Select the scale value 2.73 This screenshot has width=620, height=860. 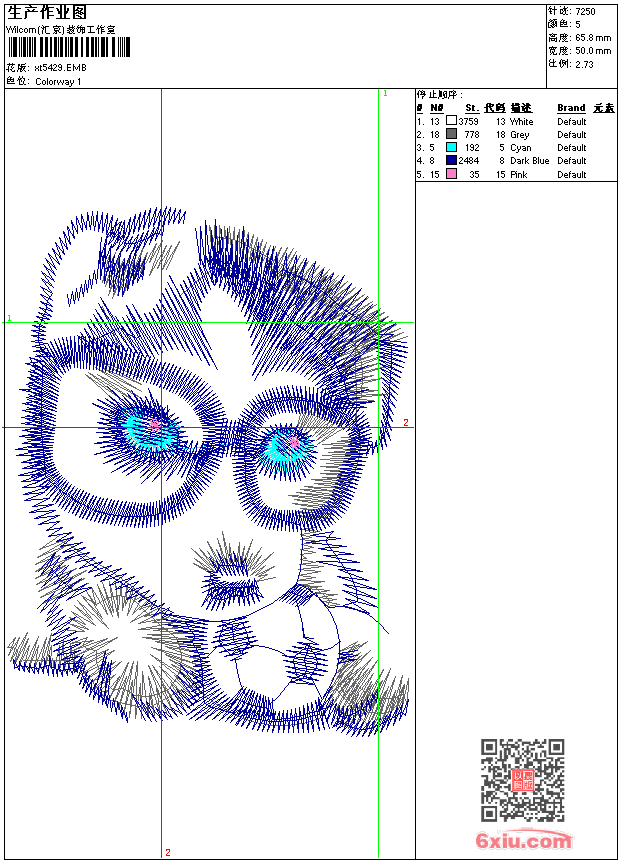pos(584,64)
